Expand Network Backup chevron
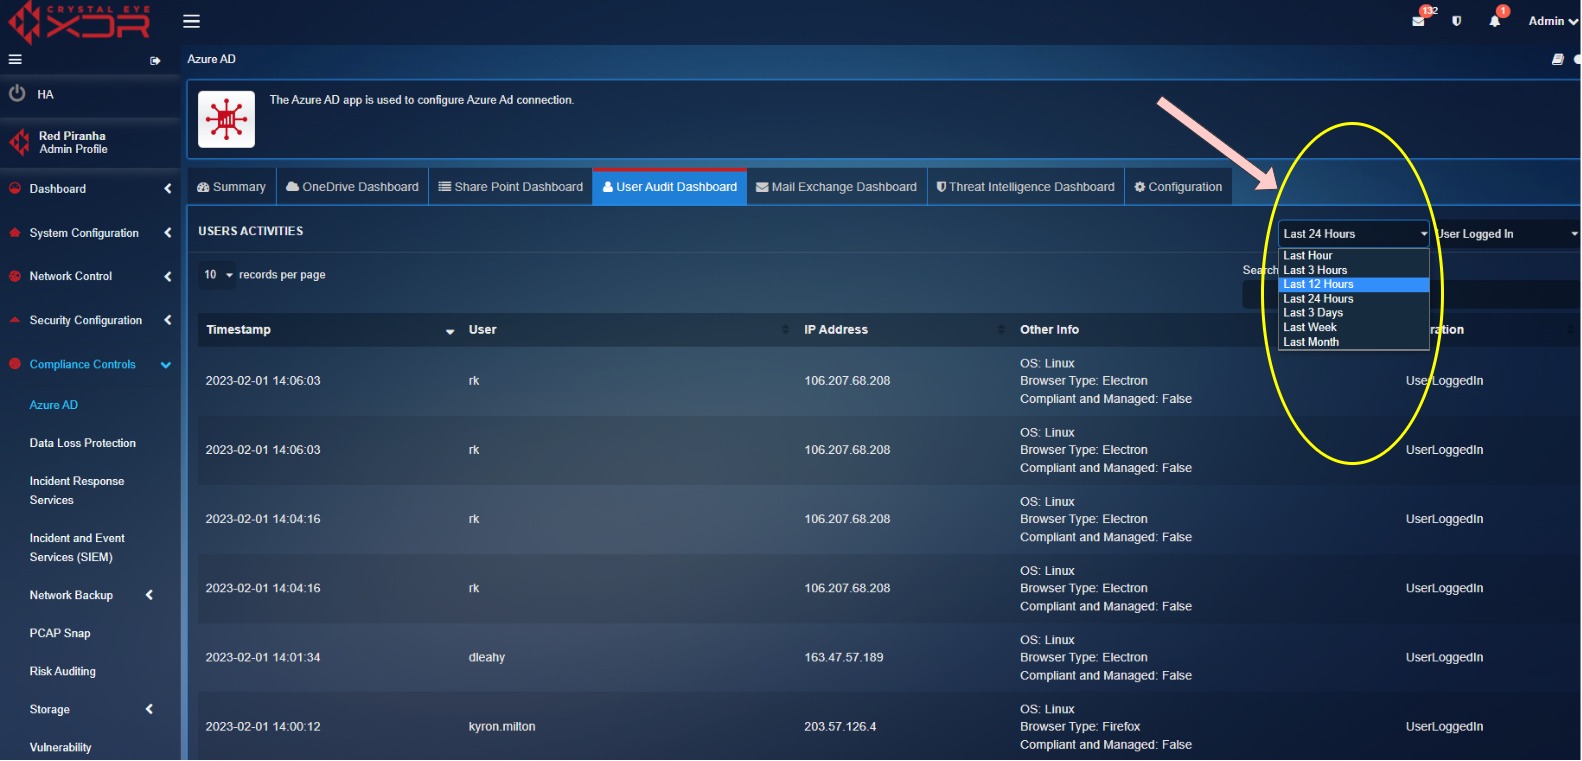The height and width of the screenshot is (761, 1582). tap(150, 595)
